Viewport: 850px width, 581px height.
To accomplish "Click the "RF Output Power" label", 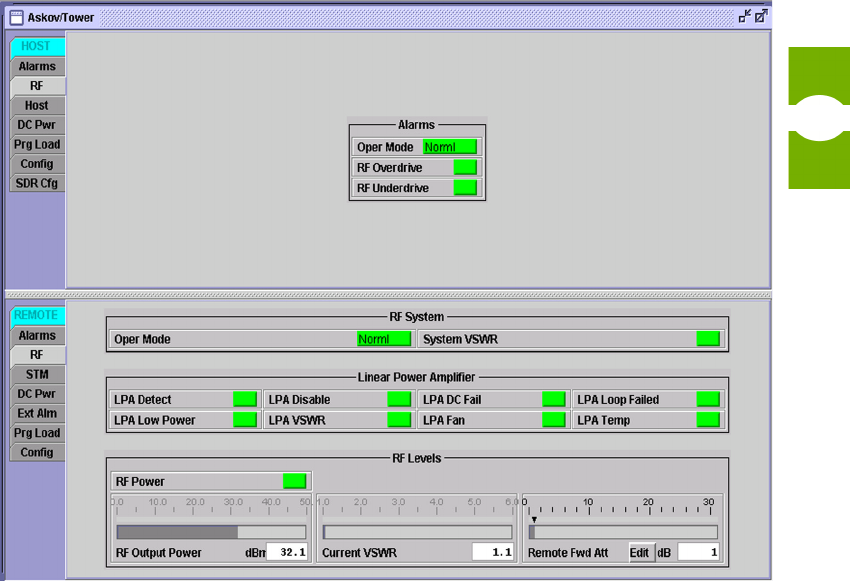I will pos(158,553).
